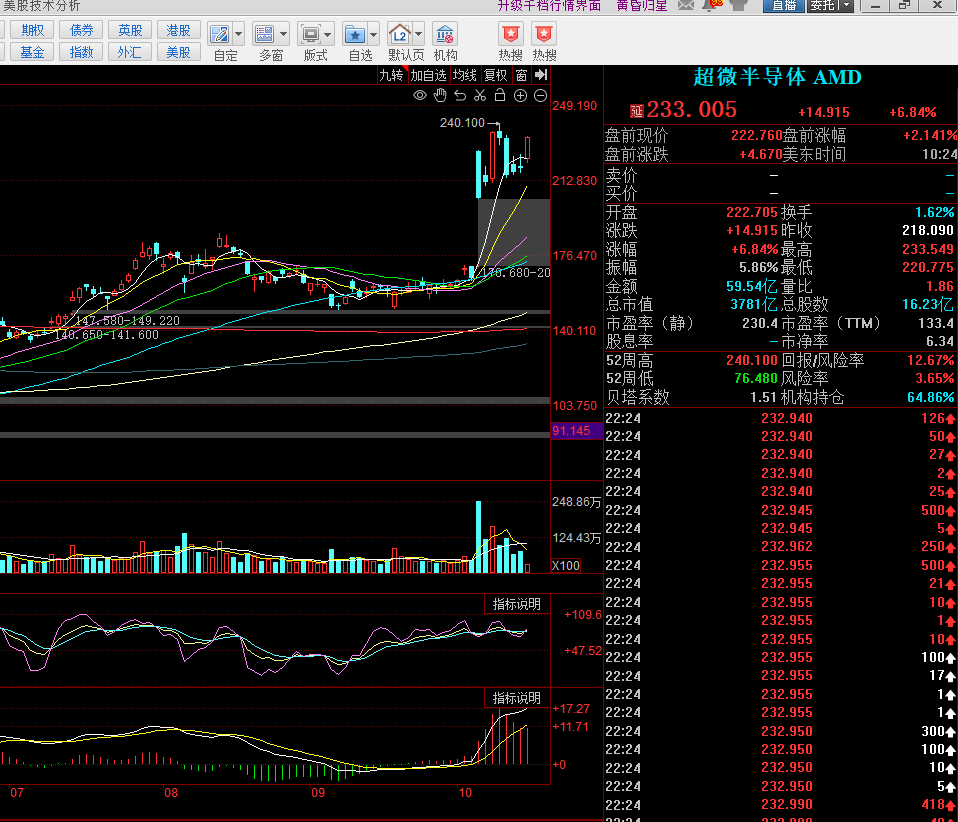
Task: Click the 总市值 value 3781亿
Action: pyautogui.click(x=753, y=304)
